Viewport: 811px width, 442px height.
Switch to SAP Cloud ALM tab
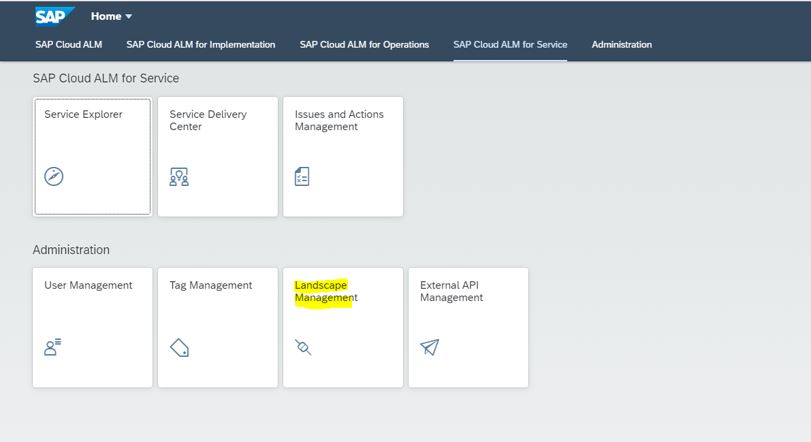[x=69, y=44]
